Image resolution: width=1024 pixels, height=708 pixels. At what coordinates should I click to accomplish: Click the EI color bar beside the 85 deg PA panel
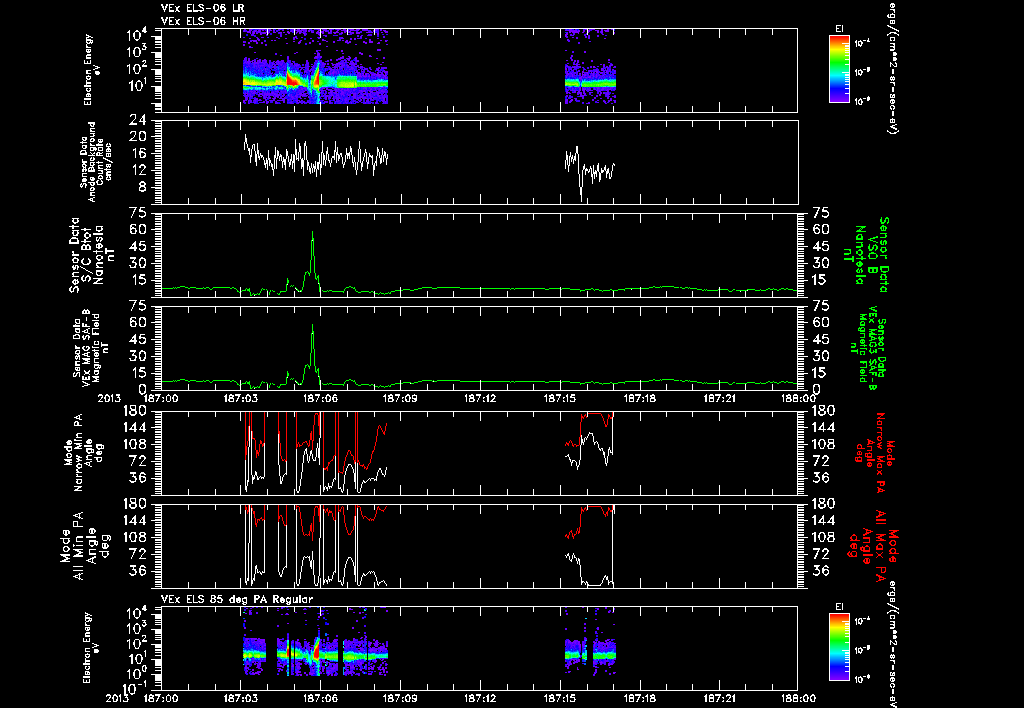(x=839, y=647)
